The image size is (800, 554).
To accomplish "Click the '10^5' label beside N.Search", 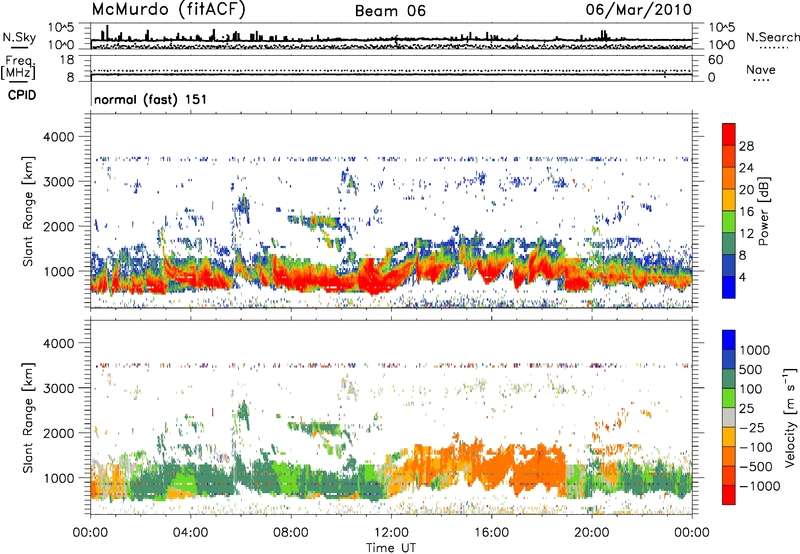I will point(722,28).
